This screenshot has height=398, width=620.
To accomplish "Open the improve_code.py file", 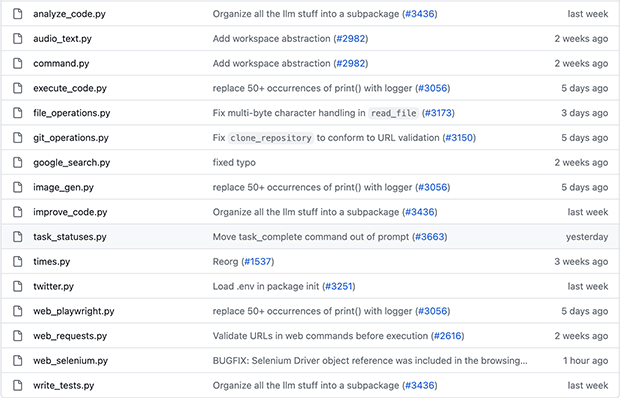I will 70,212.
